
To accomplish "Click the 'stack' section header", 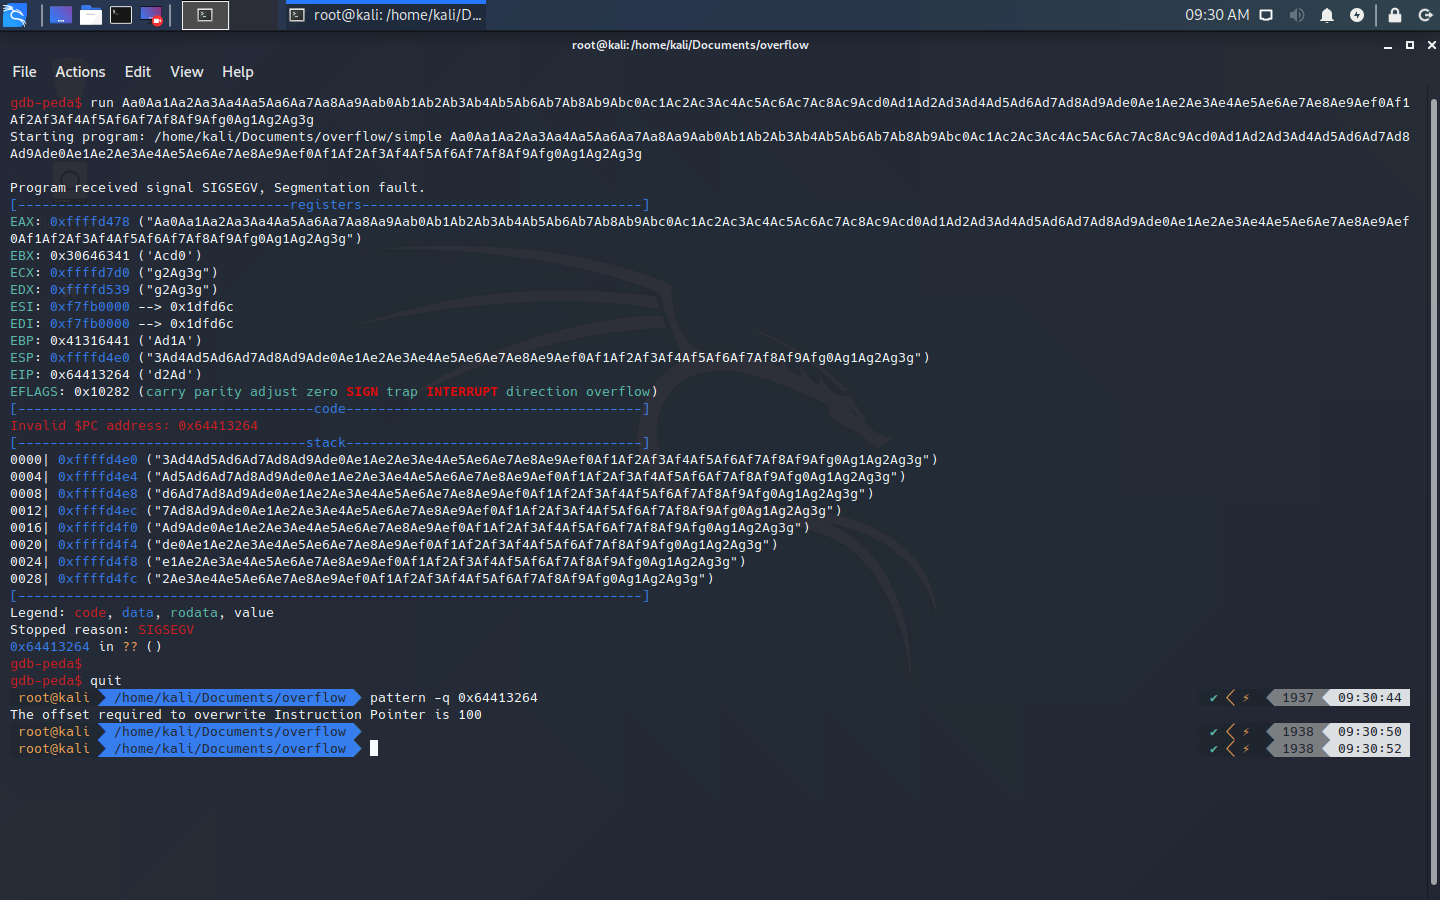I will pyautogui.click(x=326, y=443).
